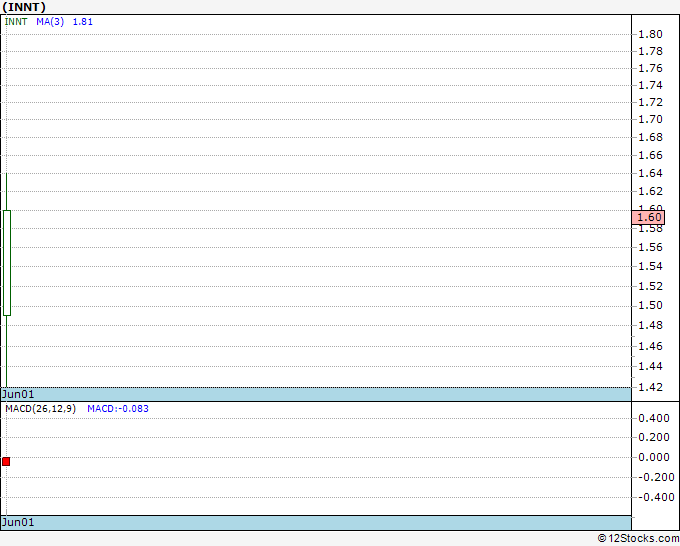
Task: Open the 12Stocks.com copyright link
Action: (638, 539)
